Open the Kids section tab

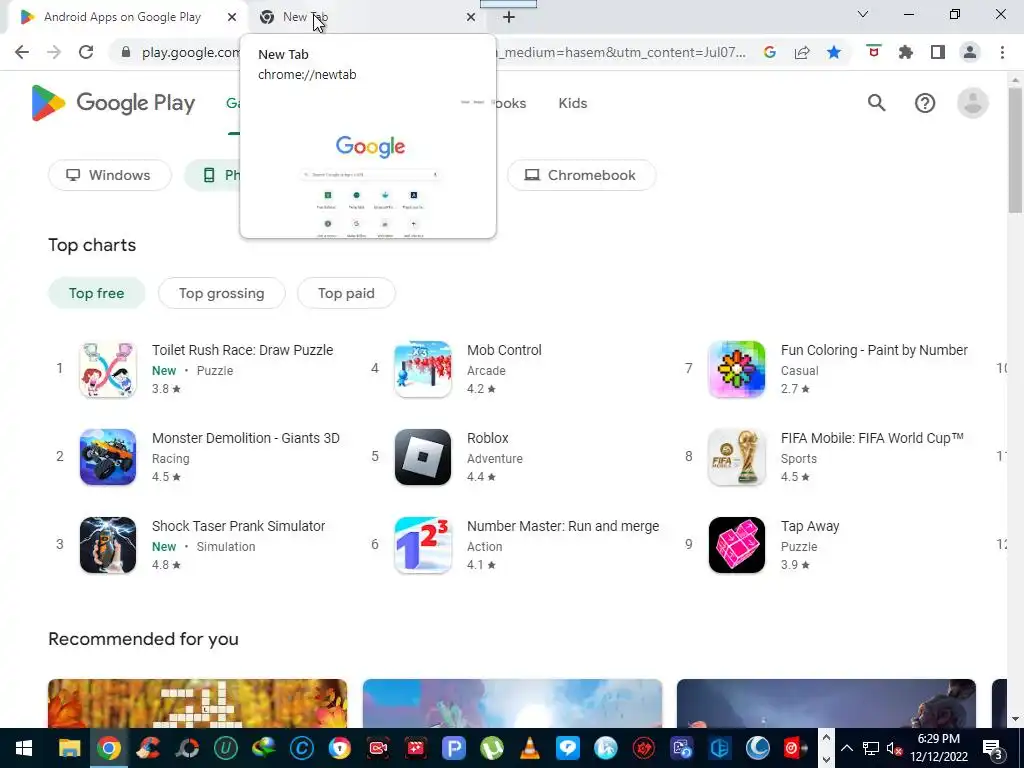[x=573, y=103]
